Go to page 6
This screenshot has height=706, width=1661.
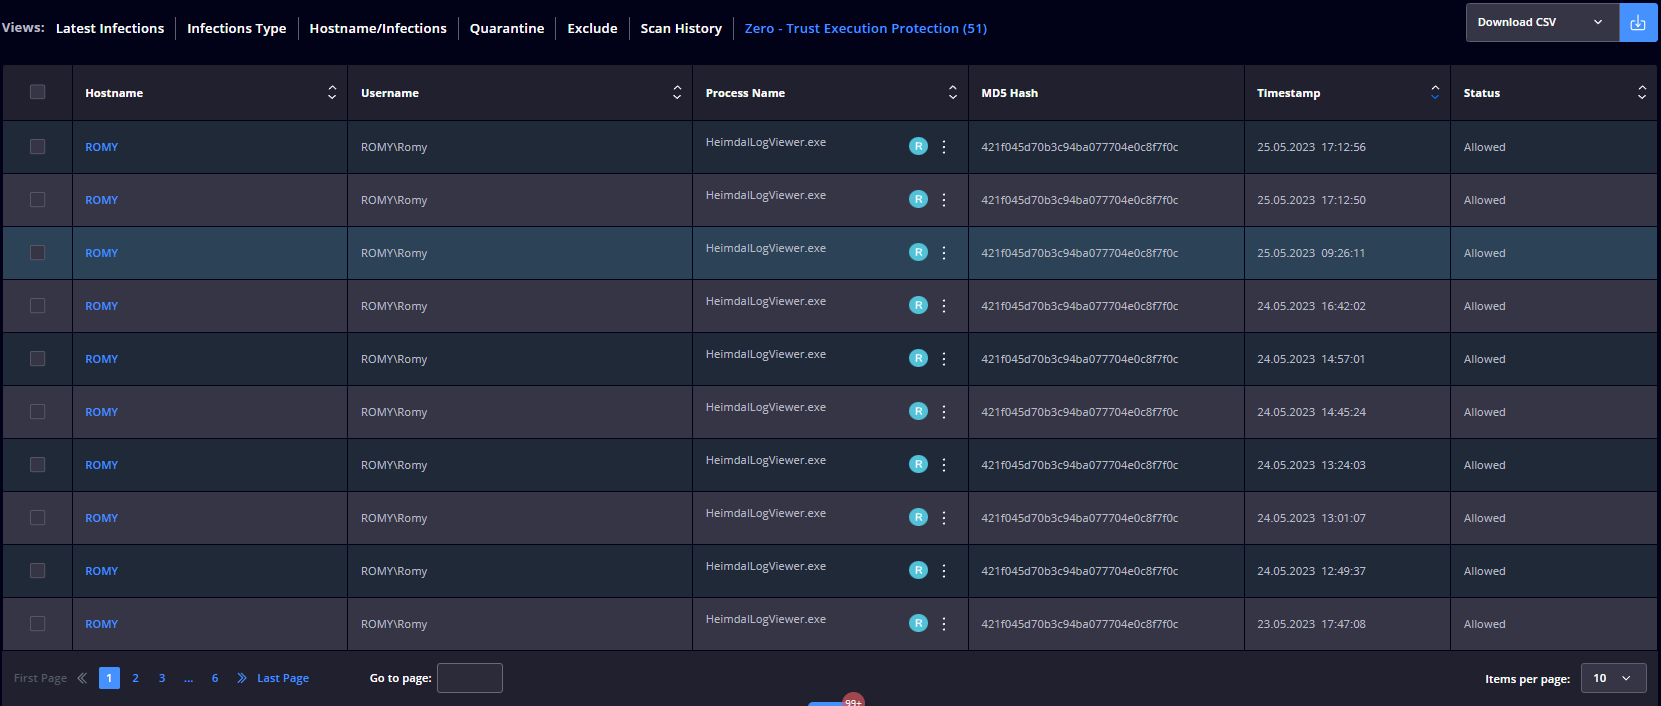point(215,678)
